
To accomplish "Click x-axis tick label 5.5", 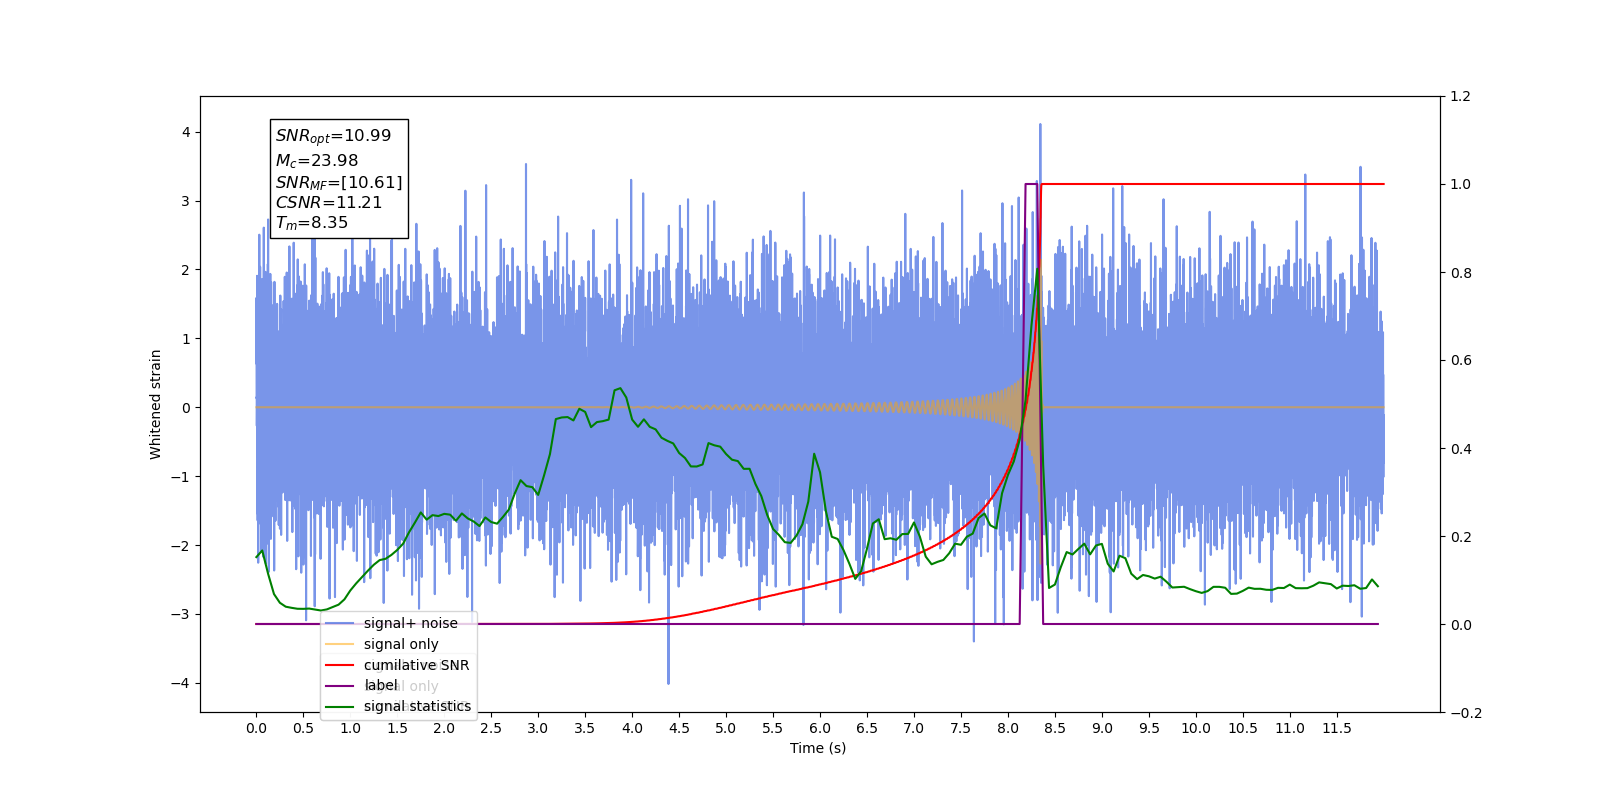I will pos(773,728).
